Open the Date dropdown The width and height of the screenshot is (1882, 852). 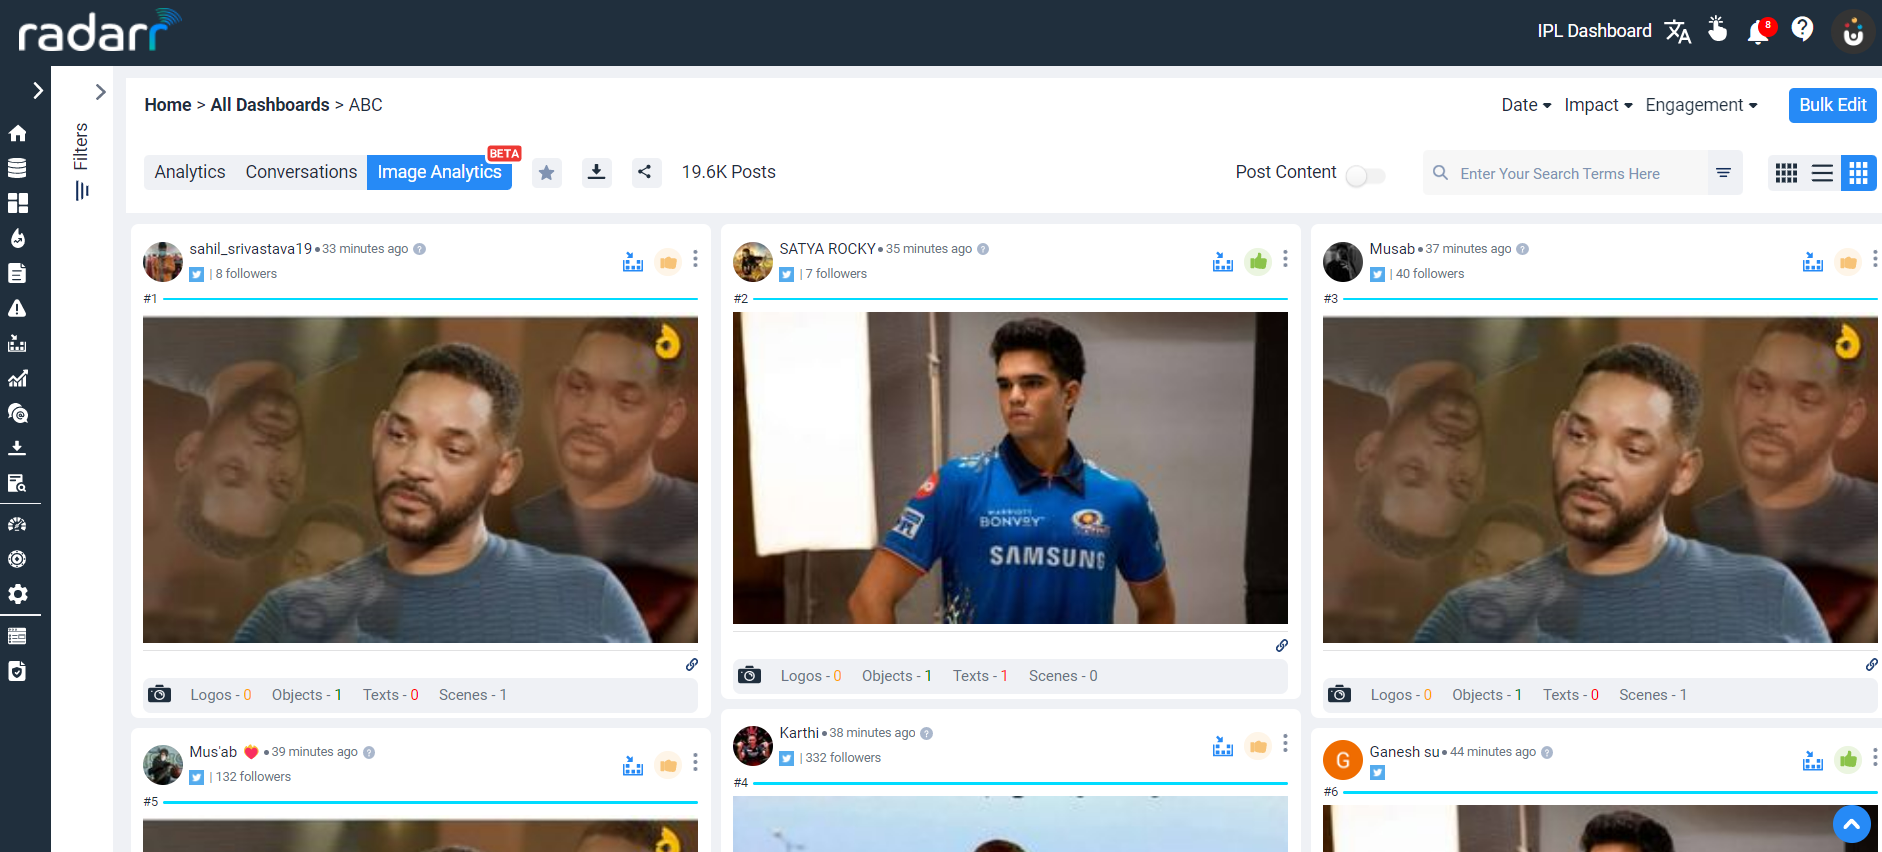coord(1526,105)
